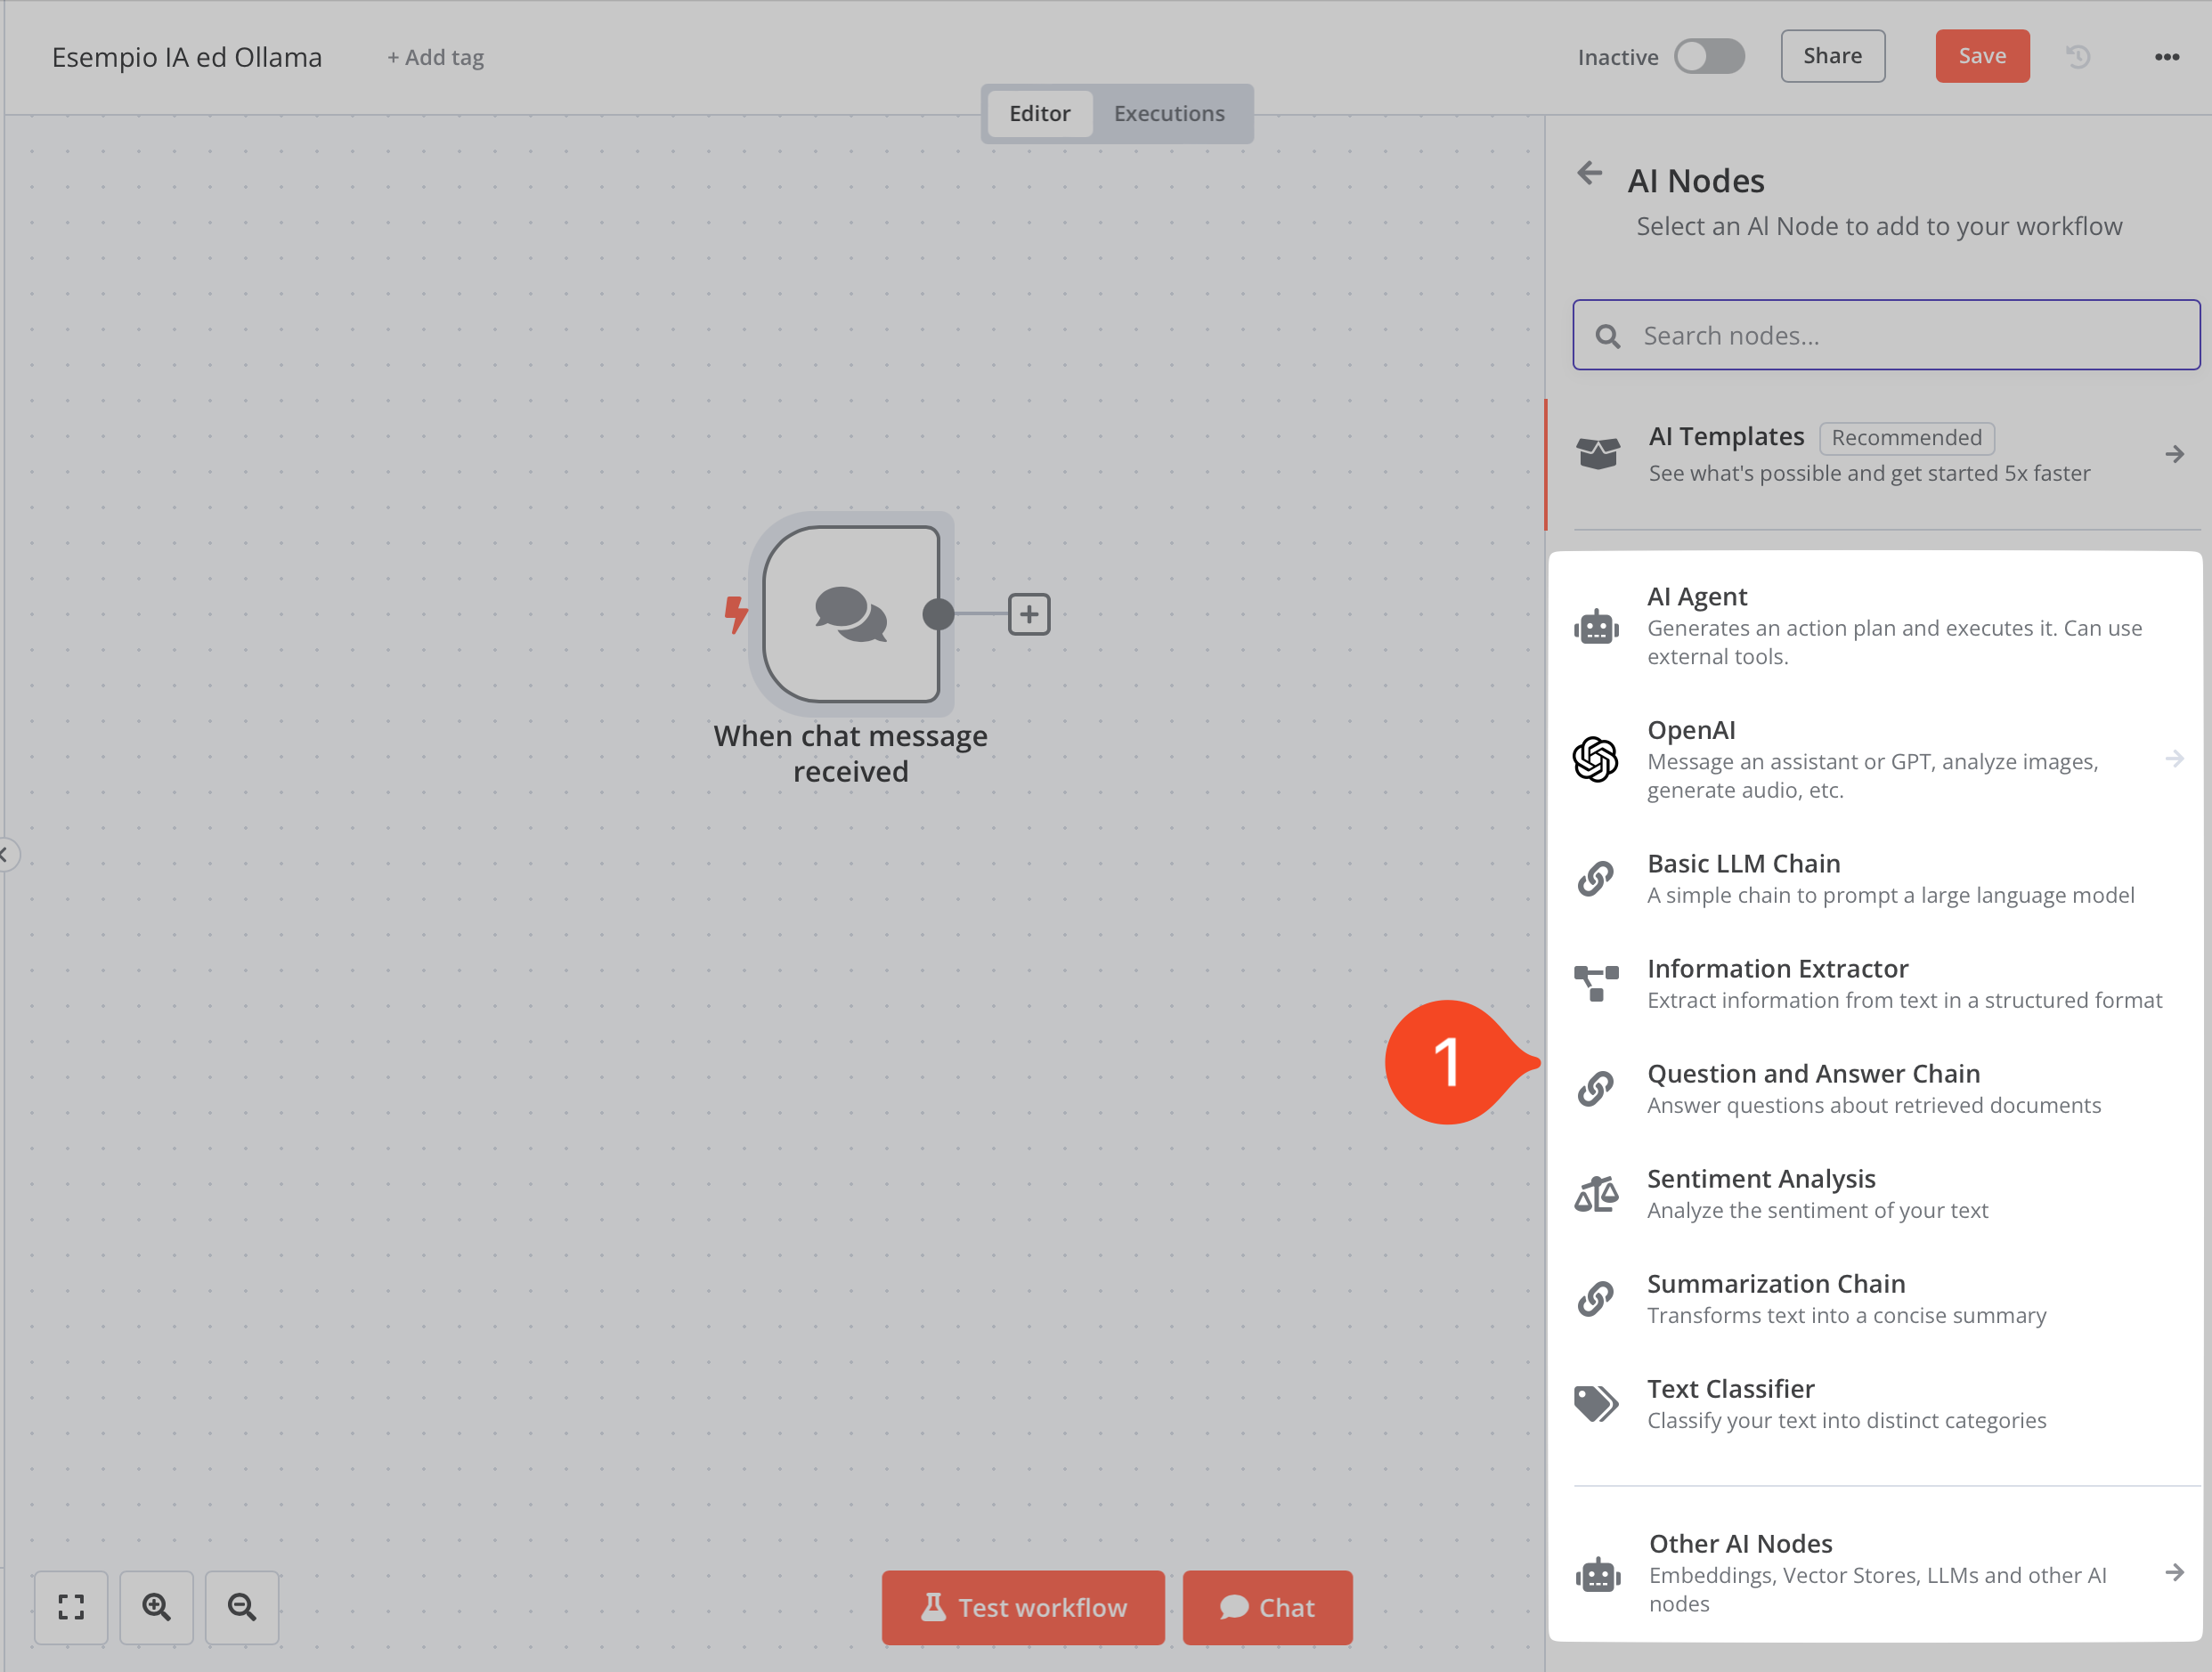This screenshot has height=1672, width=2212.
Task: Open the three-dots workflow menu
Action: [2167, 57]
